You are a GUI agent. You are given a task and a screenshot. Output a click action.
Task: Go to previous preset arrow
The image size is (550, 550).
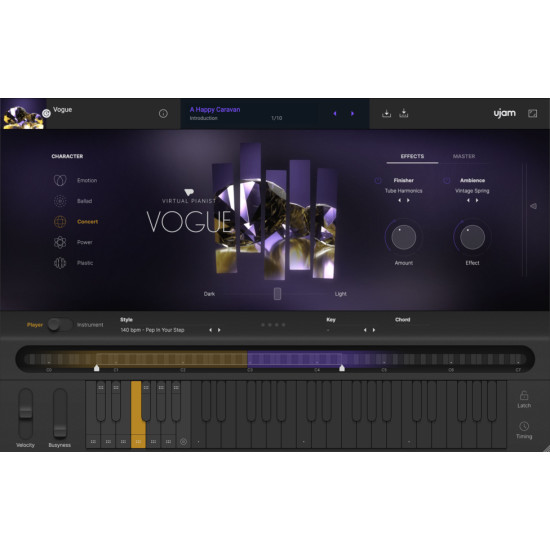tap(335, 114)
